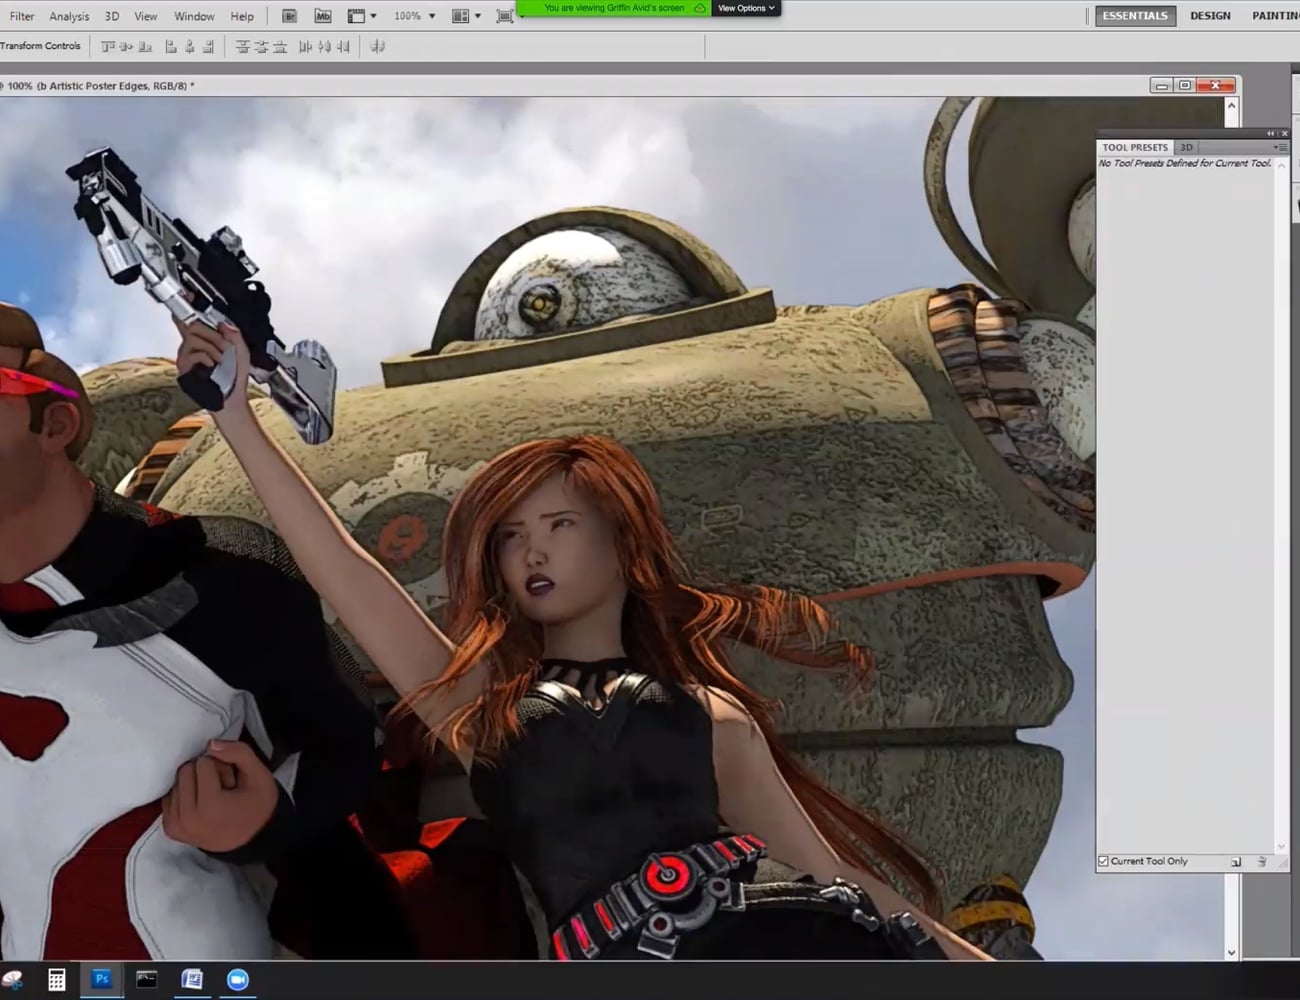Image resolution: width=1300 pixels, height=1000 pixels.
Task: Open Photoshop from the taskbar
Action: pyautogui.click(x=101, y=979)
